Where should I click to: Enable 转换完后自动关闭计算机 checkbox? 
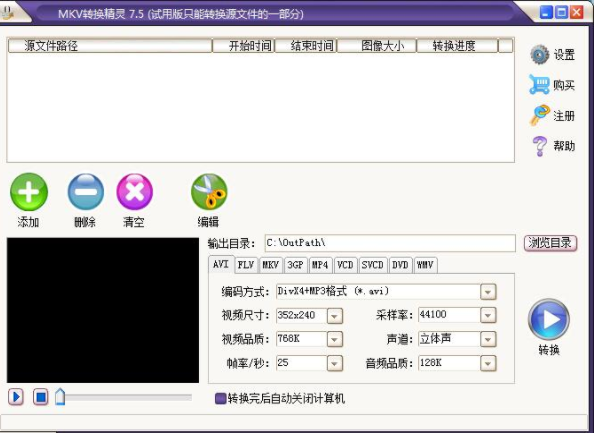click(220, 398)
